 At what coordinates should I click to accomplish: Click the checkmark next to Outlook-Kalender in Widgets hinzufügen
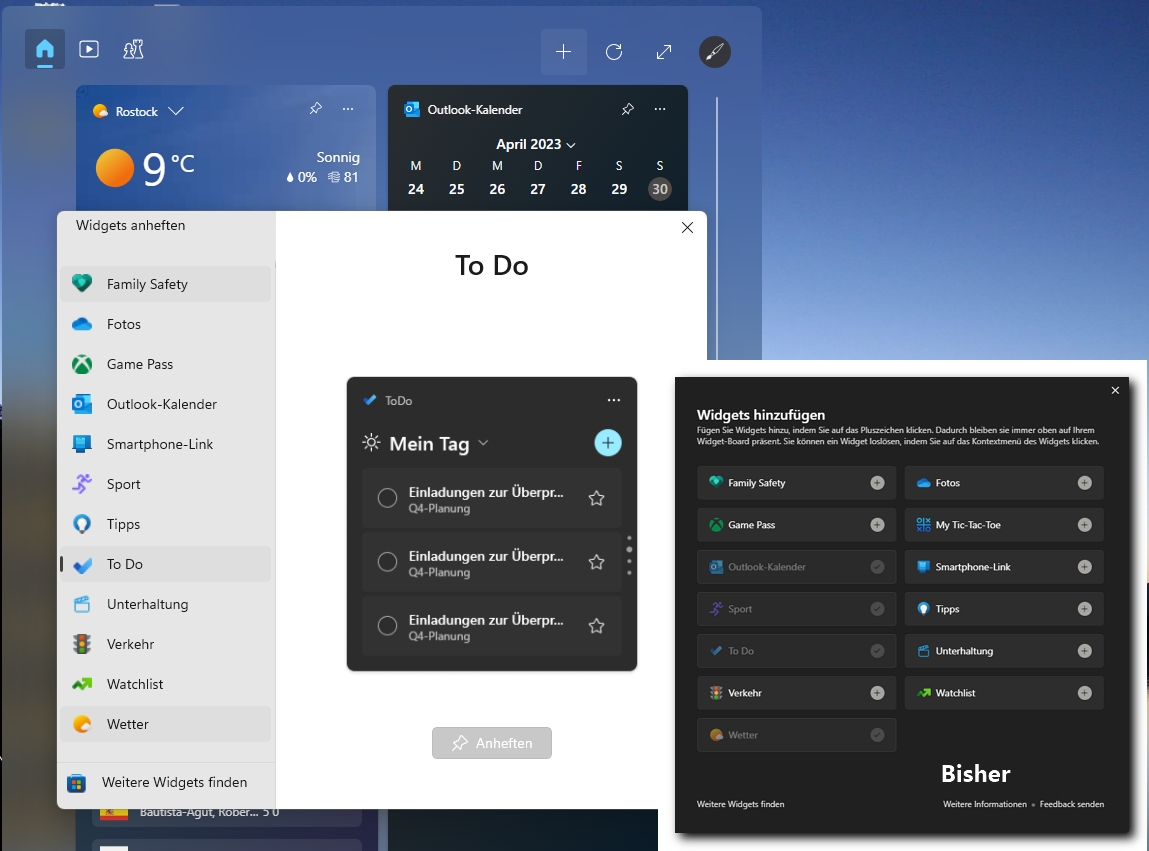(877, 567)
